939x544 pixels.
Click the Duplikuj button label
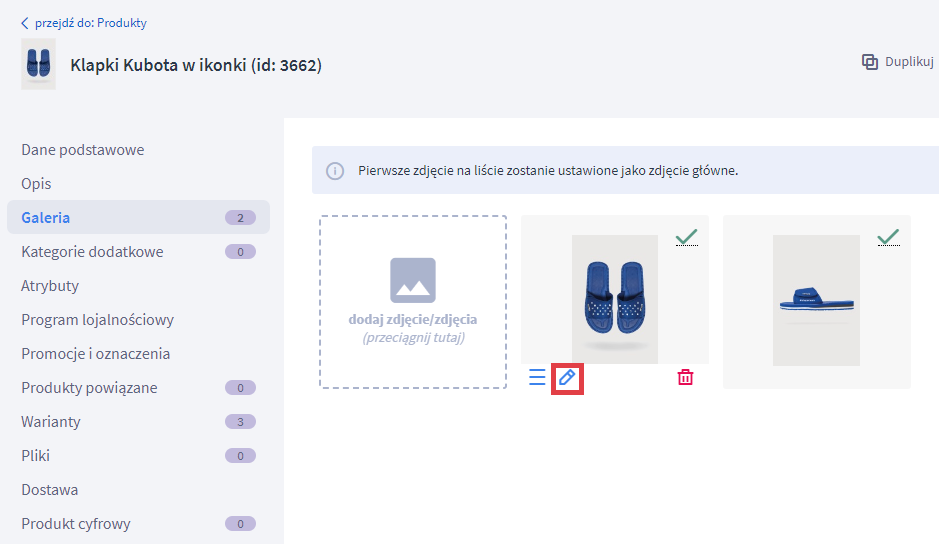click(x=909, y=62)
